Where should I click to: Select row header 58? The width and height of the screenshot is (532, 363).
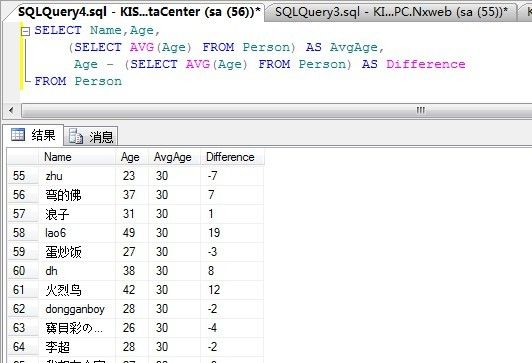click(x=23, y=233)
